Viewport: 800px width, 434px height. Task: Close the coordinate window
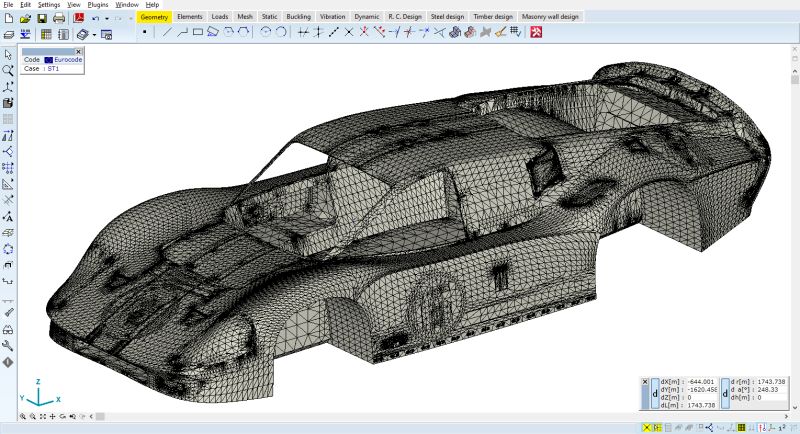click(645, 381)
